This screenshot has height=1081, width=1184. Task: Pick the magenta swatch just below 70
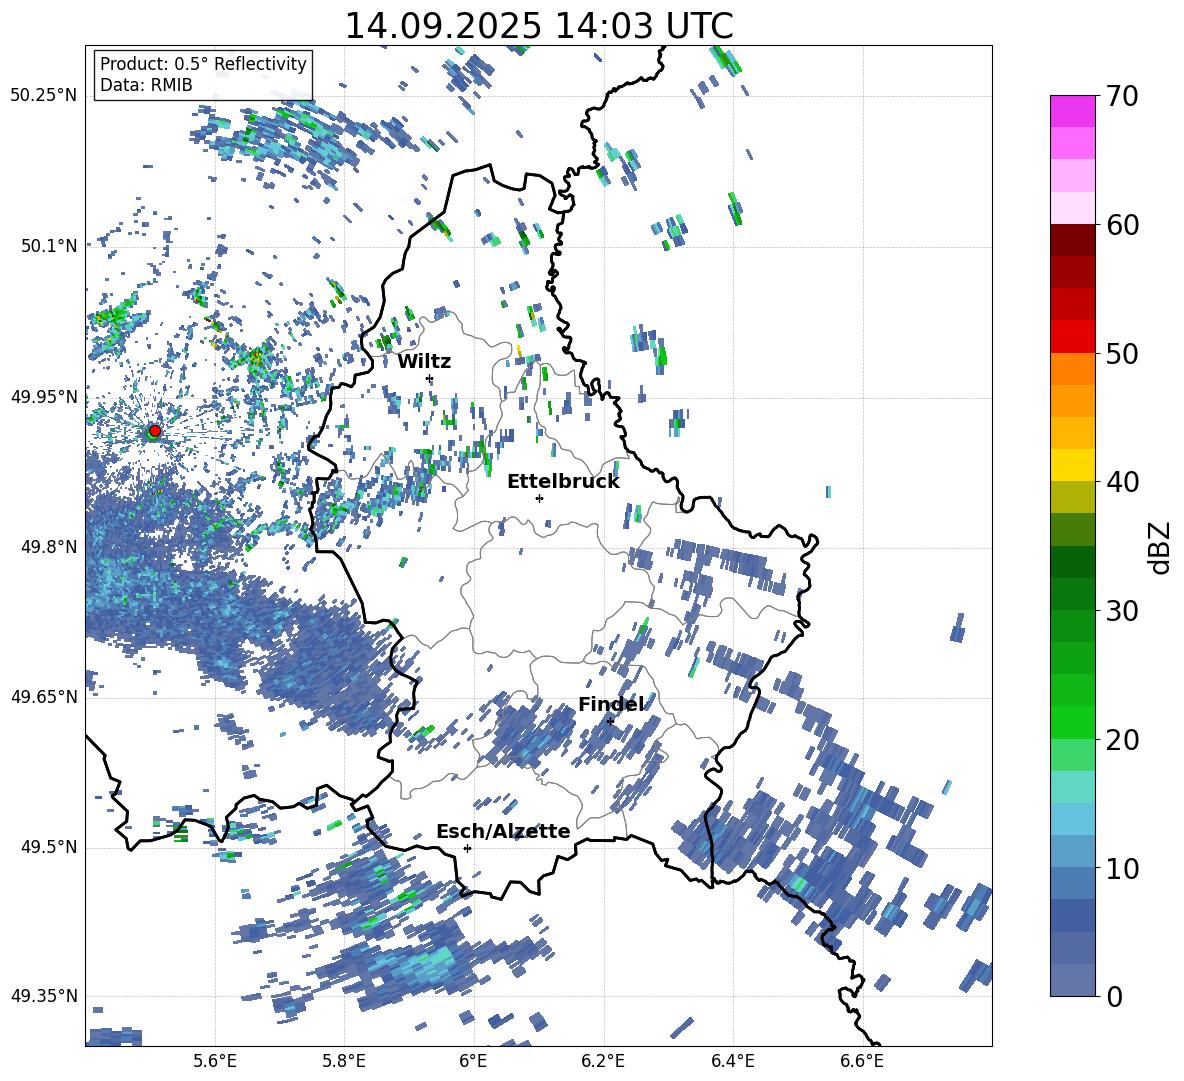[1073, 111]
